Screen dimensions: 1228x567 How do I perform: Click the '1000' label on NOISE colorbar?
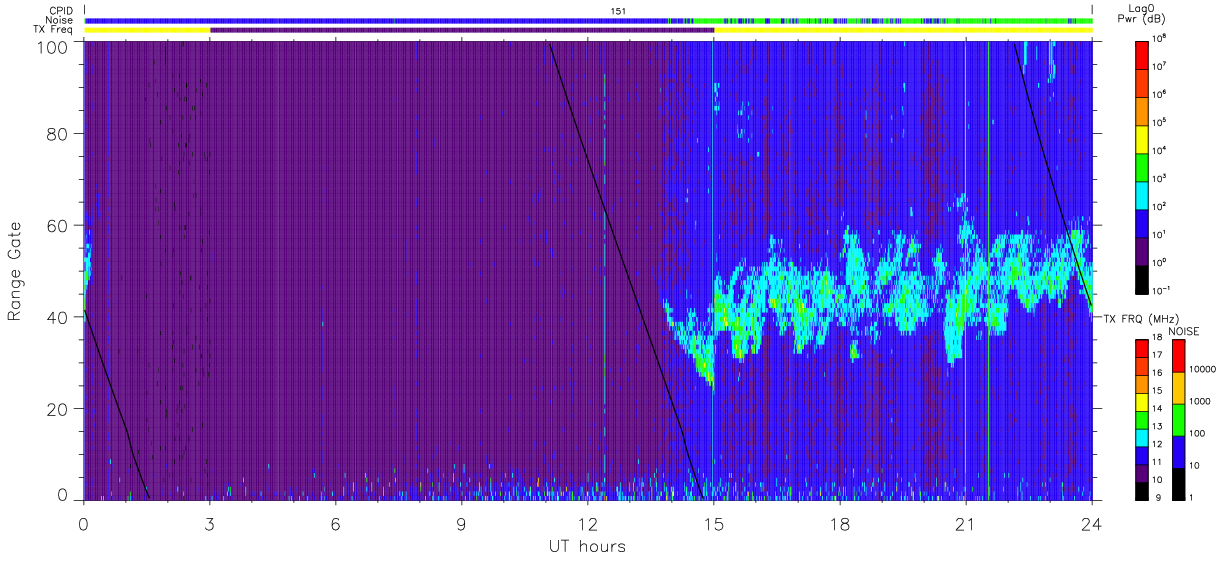[x=1198, y=402]
